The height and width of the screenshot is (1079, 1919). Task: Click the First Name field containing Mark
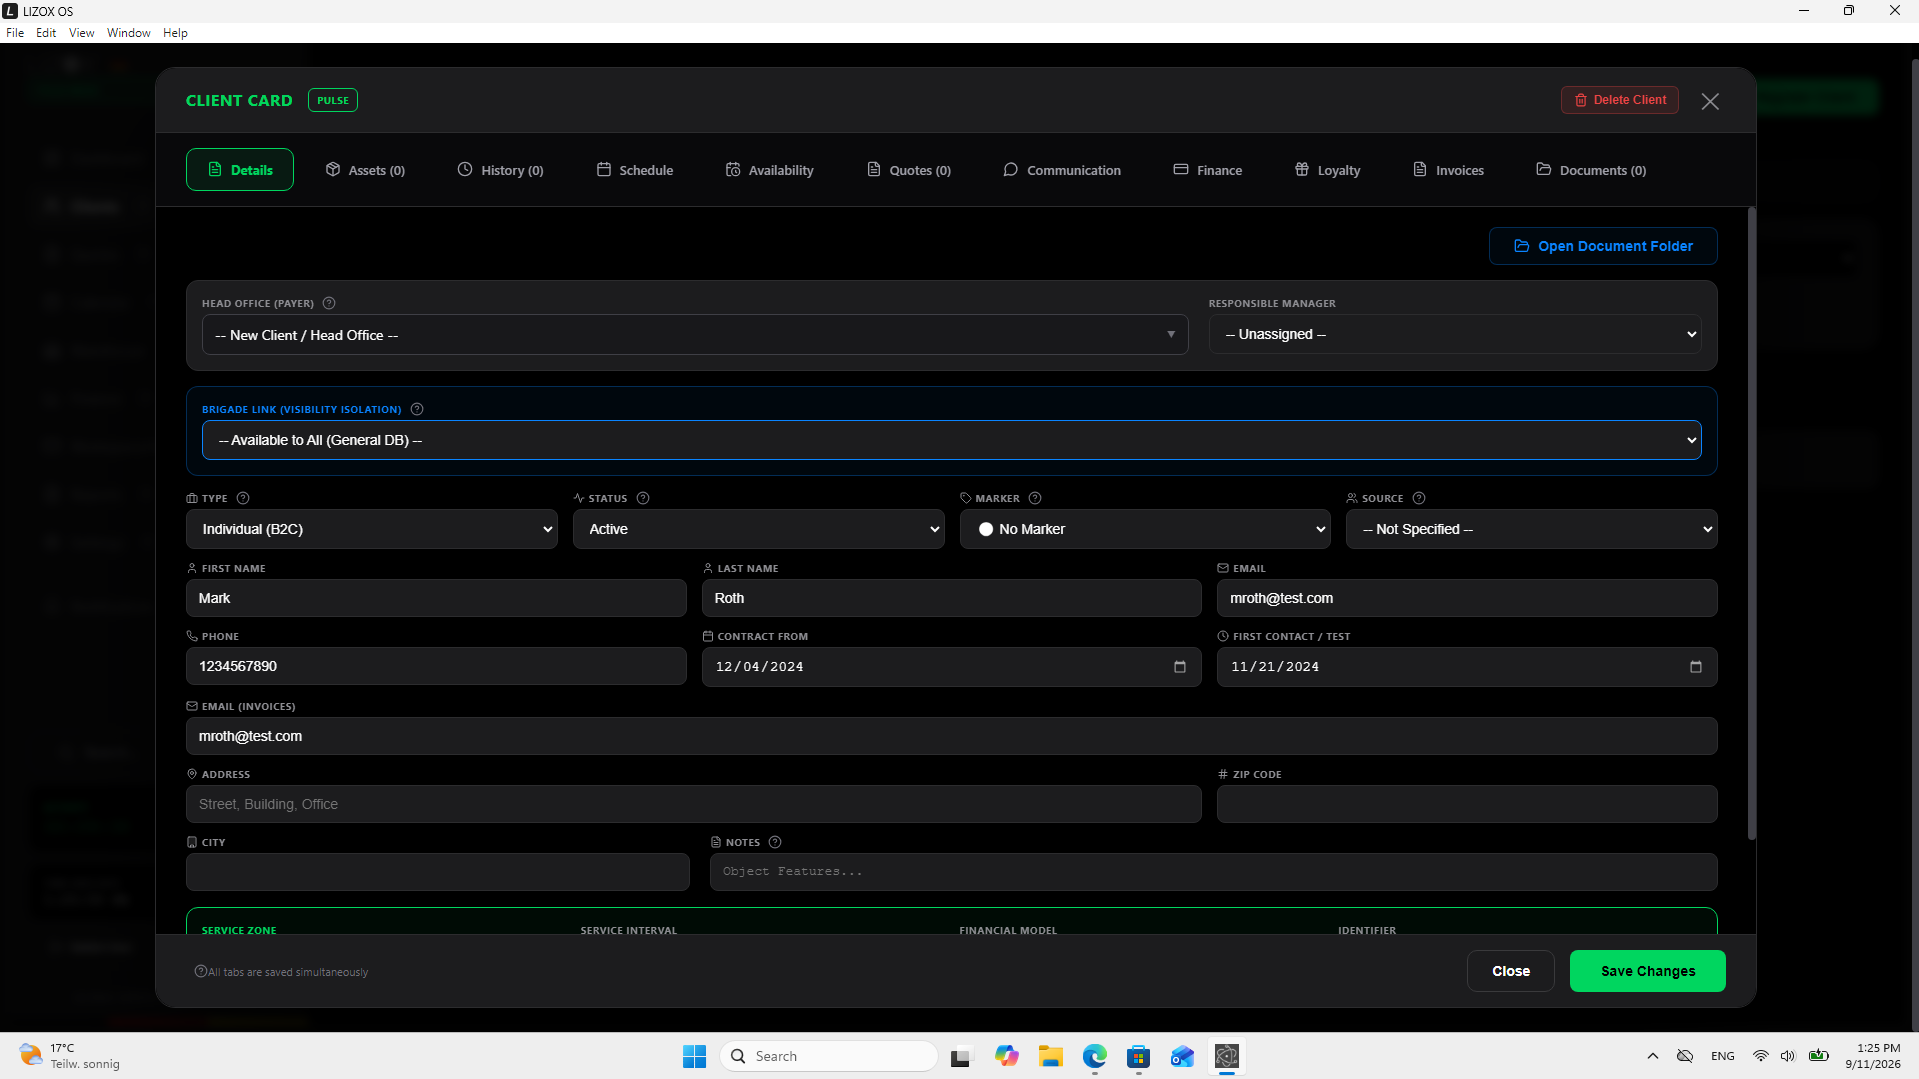(x=436, y=598)
